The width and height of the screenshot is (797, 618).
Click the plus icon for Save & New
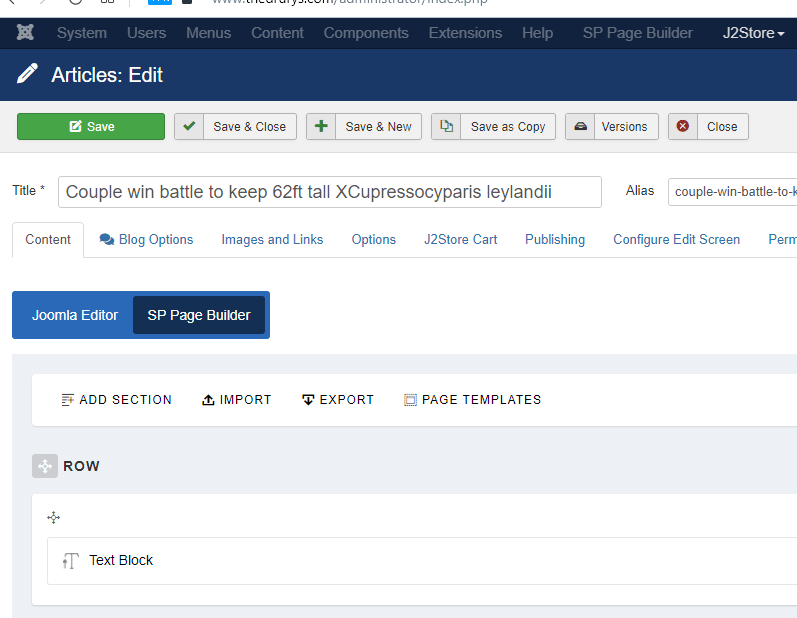[321, 126]
